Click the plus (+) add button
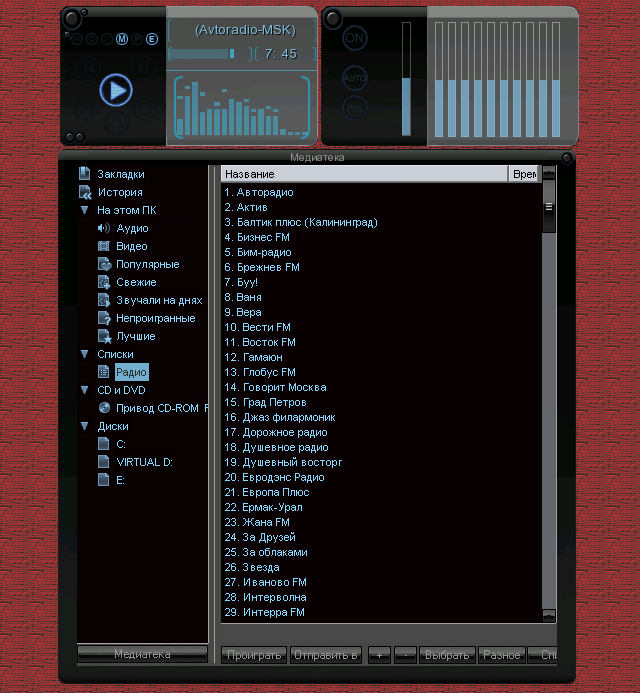Screen dimensions: 640x693 [379, 655]
